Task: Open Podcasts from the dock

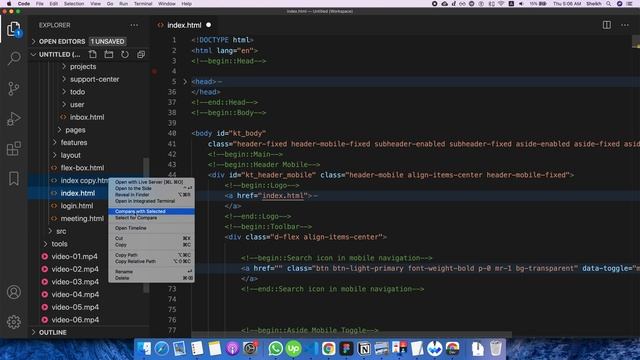Action: tap(232, 348)
